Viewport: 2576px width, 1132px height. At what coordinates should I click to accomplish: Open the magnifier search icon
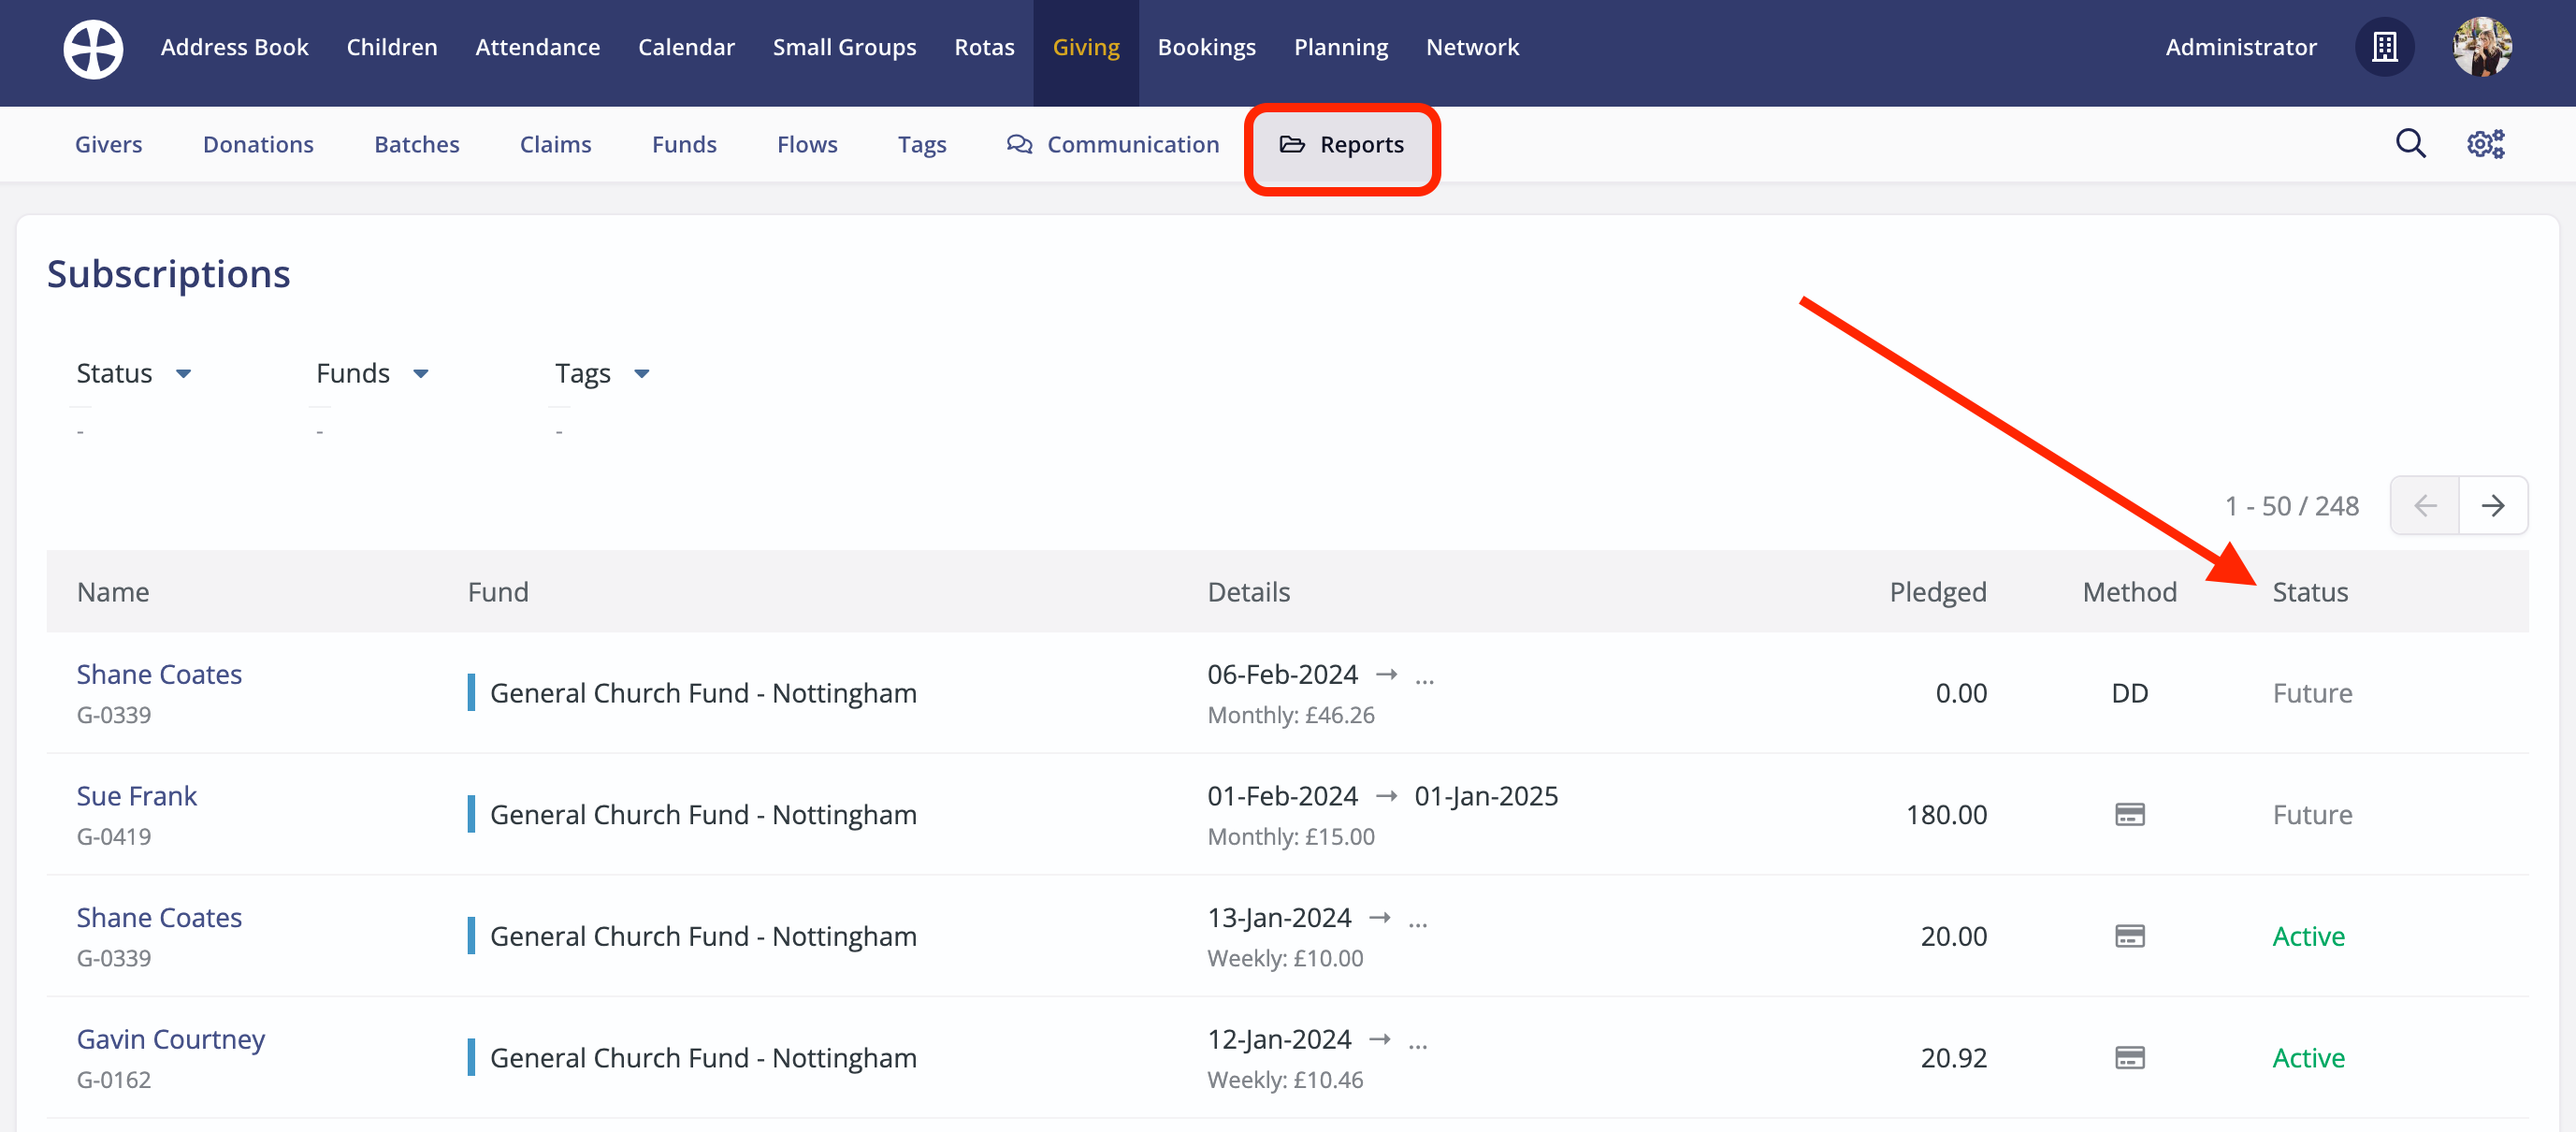click(x=2410, y=144)
